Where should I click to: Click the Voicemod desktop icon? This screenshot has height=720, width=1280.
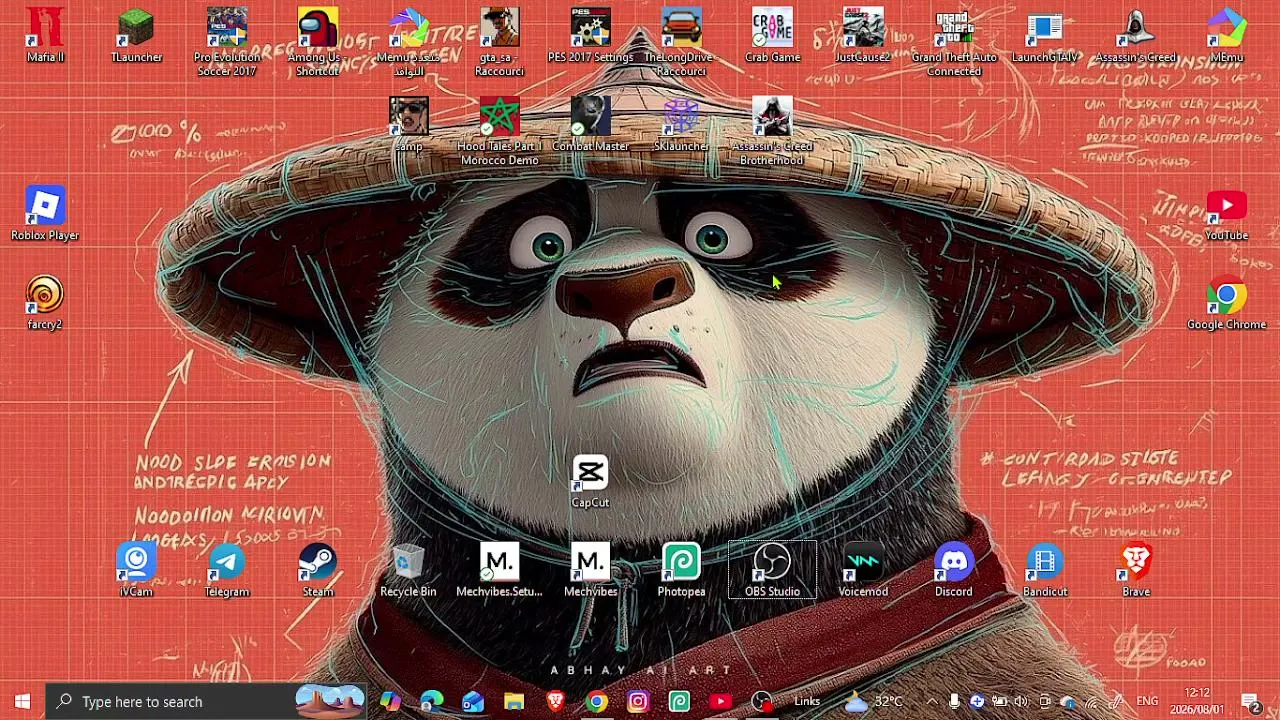[x=863, y=570]
